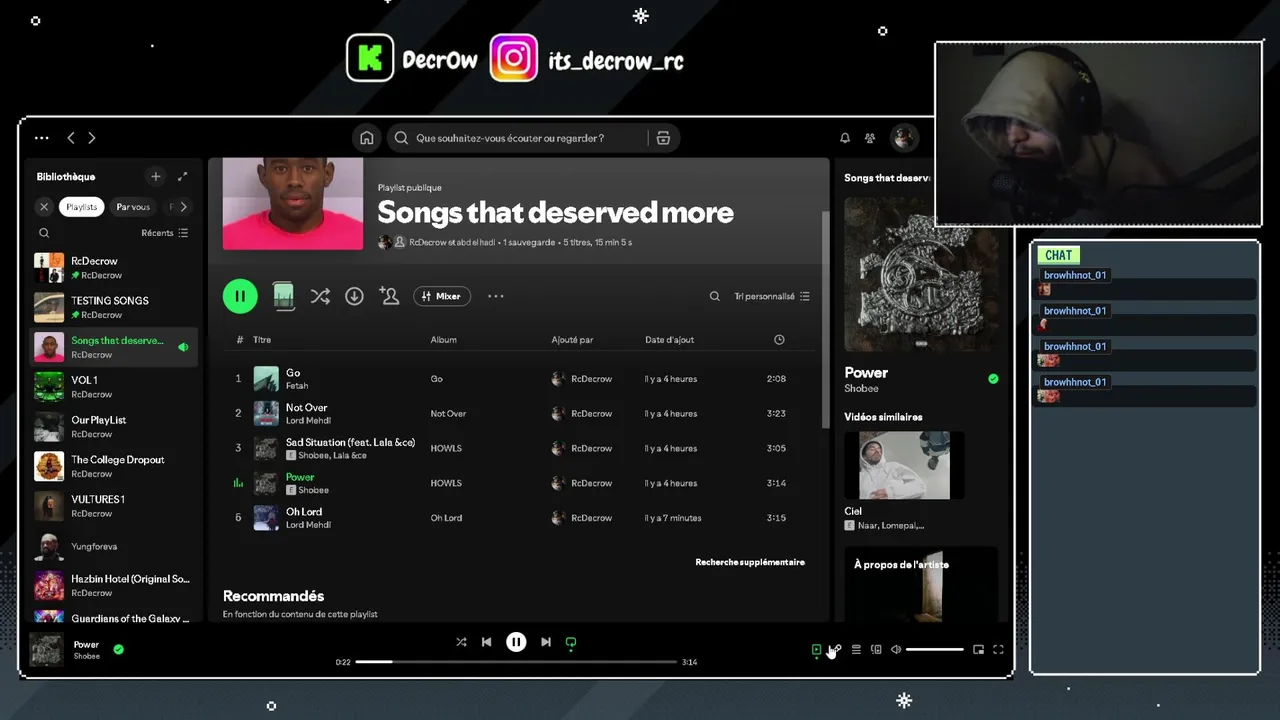The image size is (1280, 720).
Task: Expand the library panel to full view
Action: 182,176
